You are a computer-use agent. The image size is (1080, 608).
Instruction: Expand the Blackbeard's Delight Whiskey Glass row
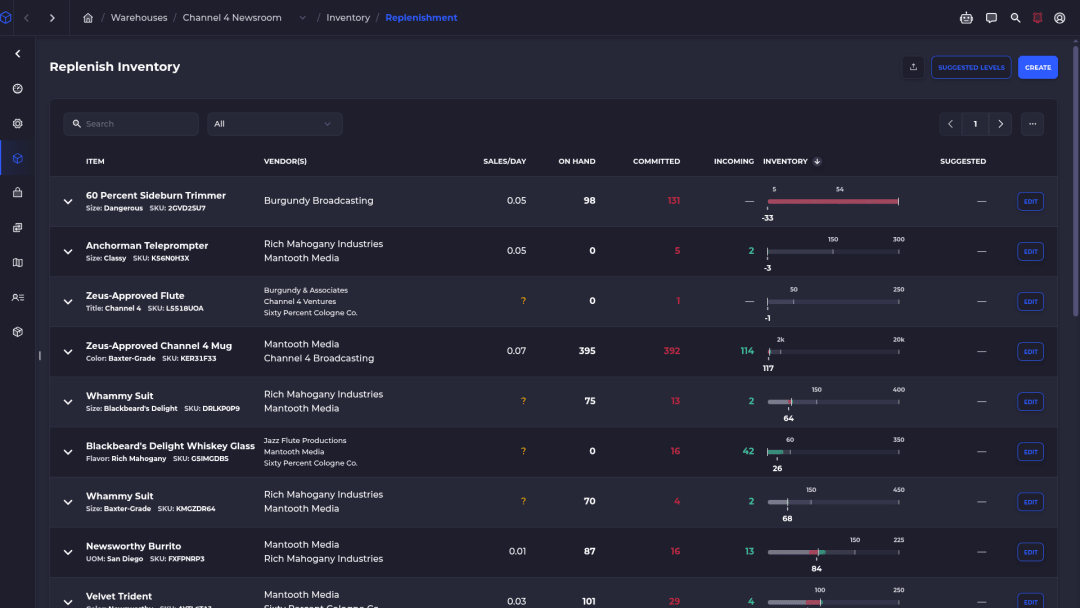[x=68, y=452]
